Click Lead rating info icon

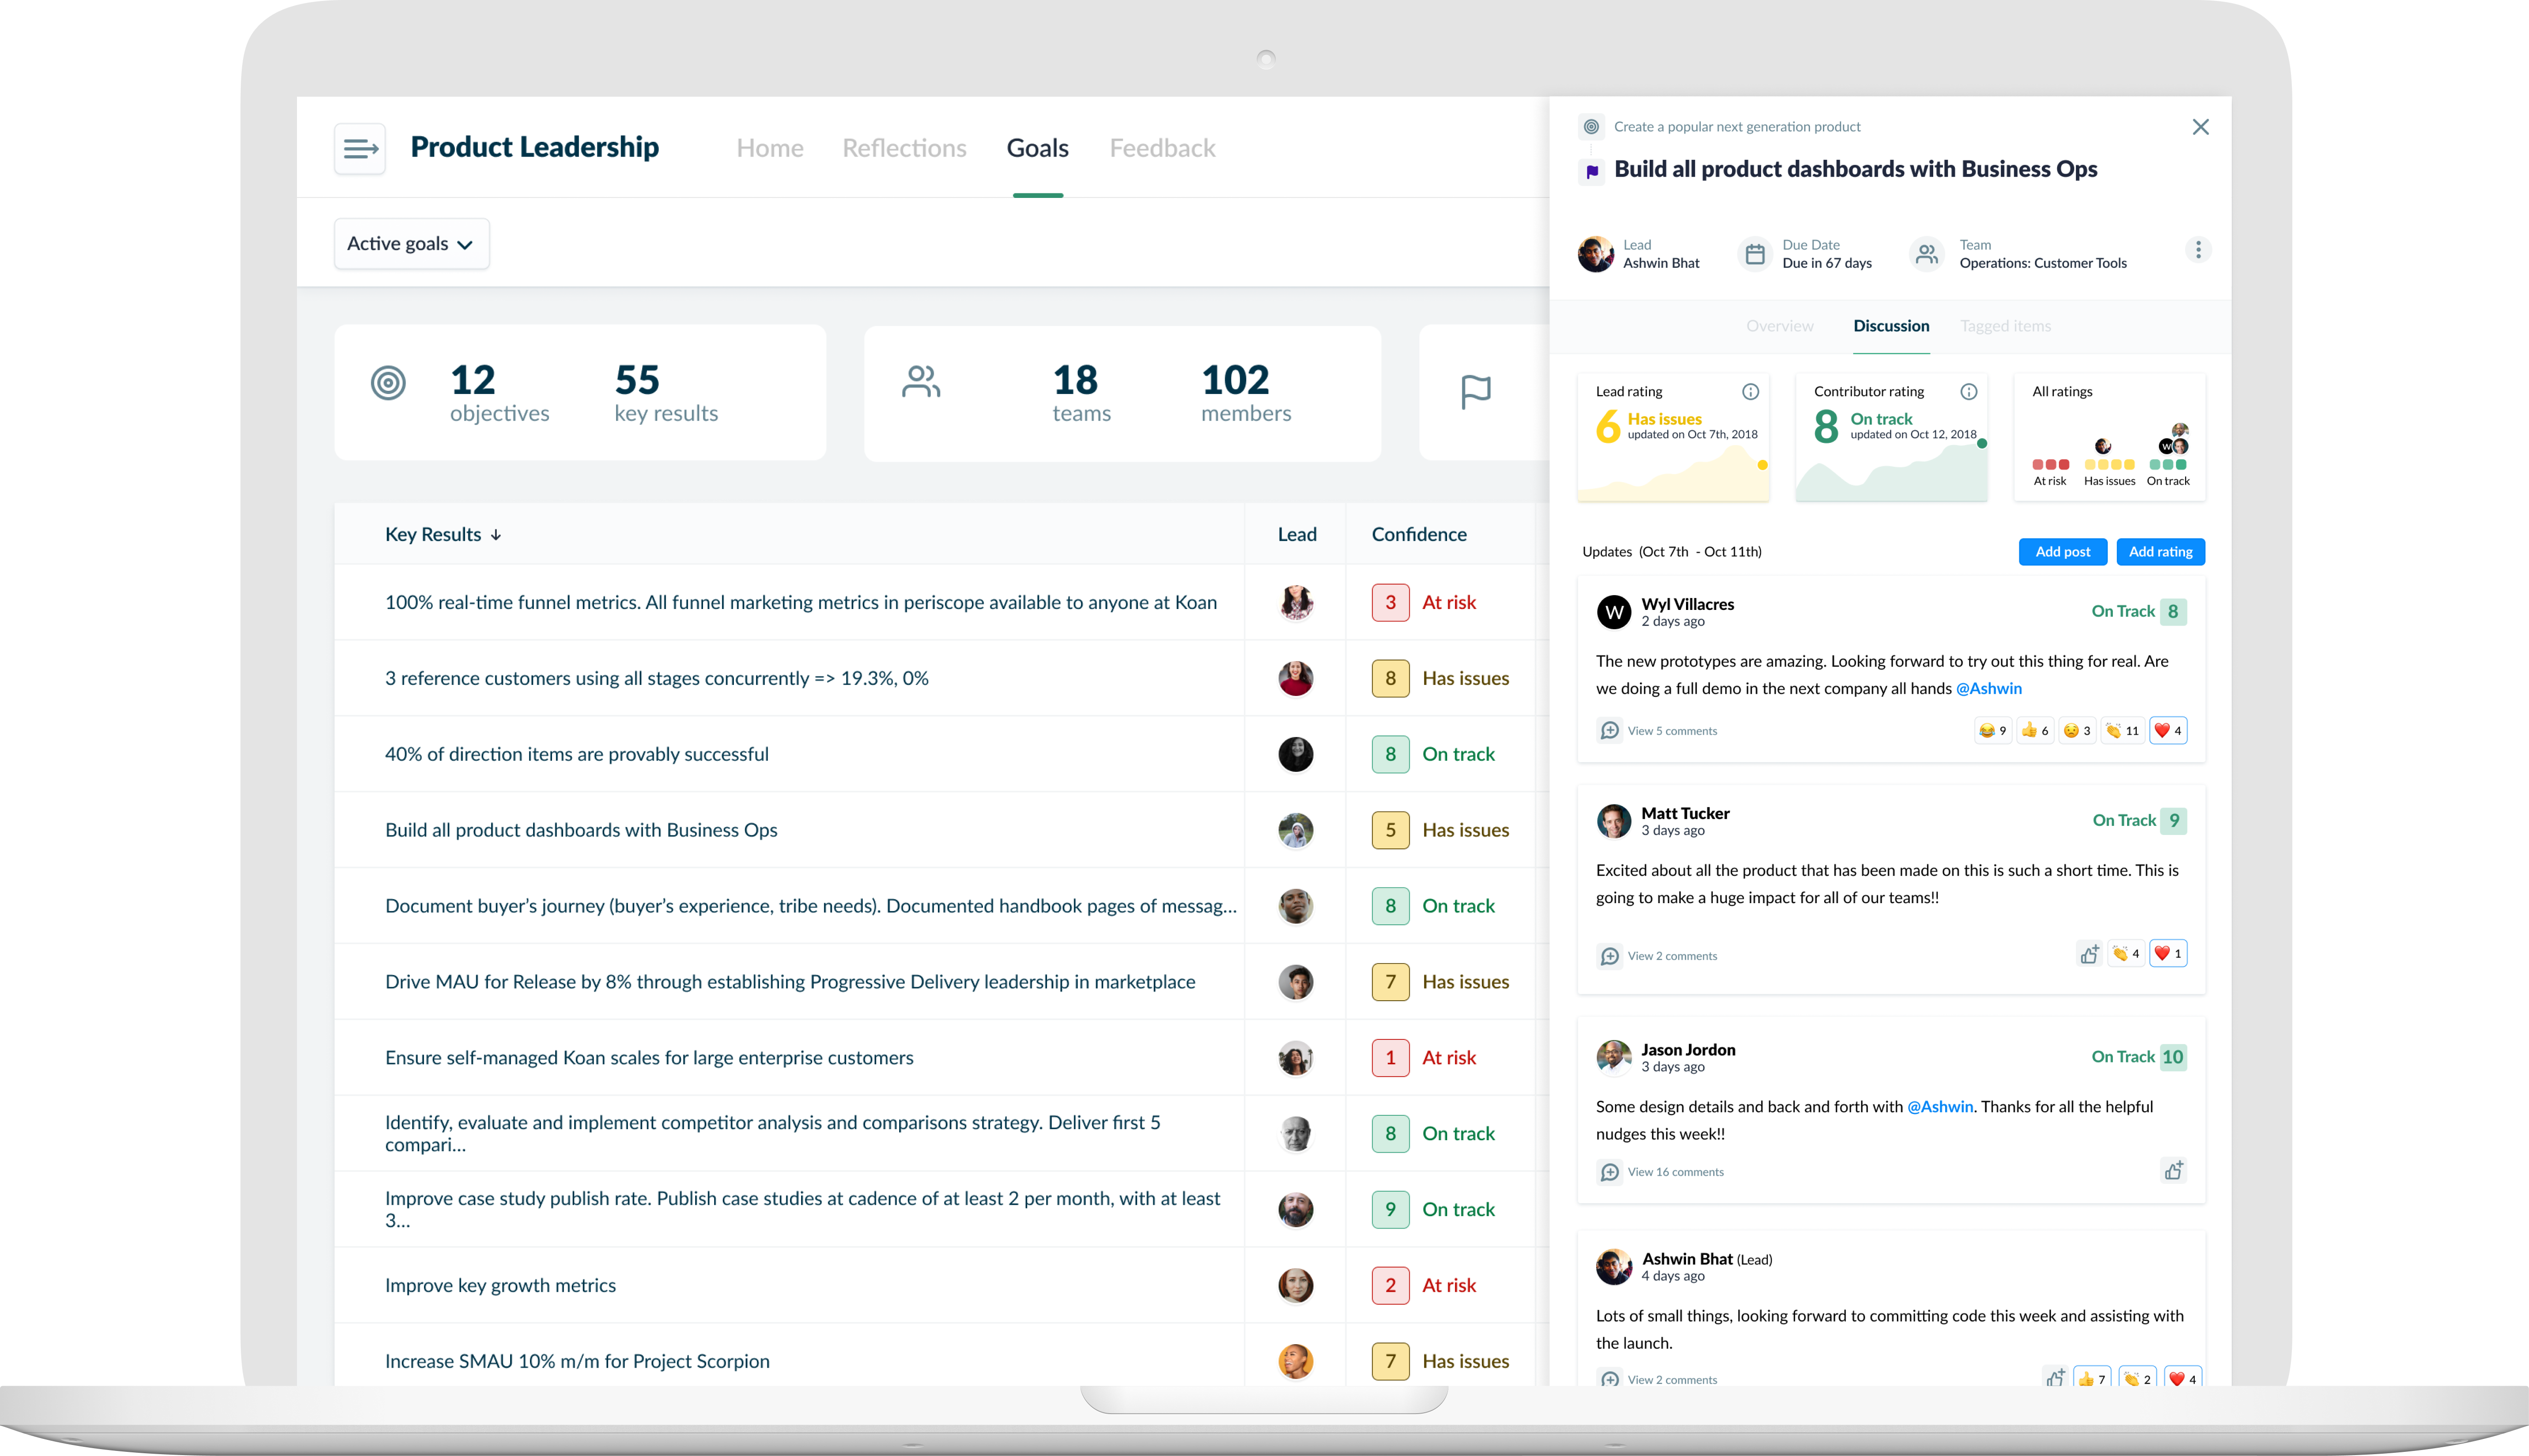(x=1751, y=392)
